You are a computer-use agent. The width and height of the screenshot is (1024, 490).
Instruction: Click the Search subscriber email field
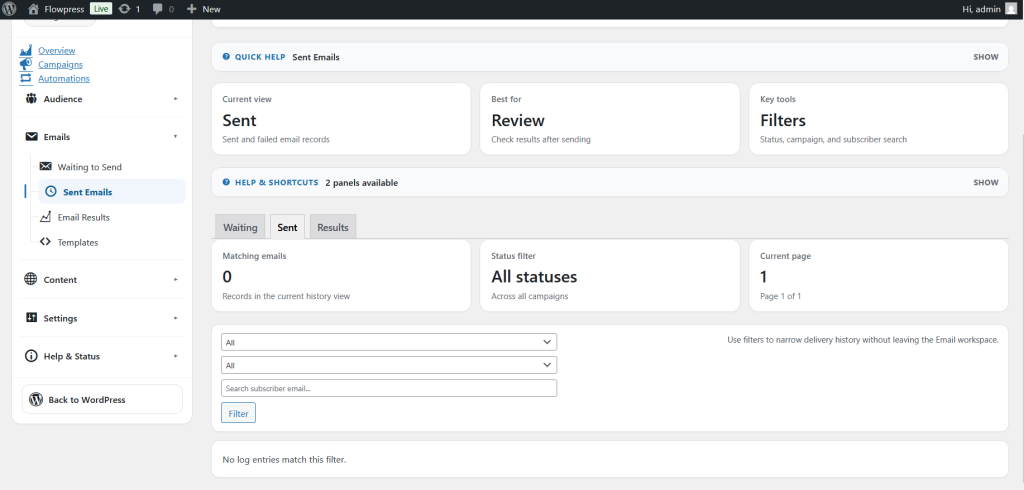coord(389,388)
